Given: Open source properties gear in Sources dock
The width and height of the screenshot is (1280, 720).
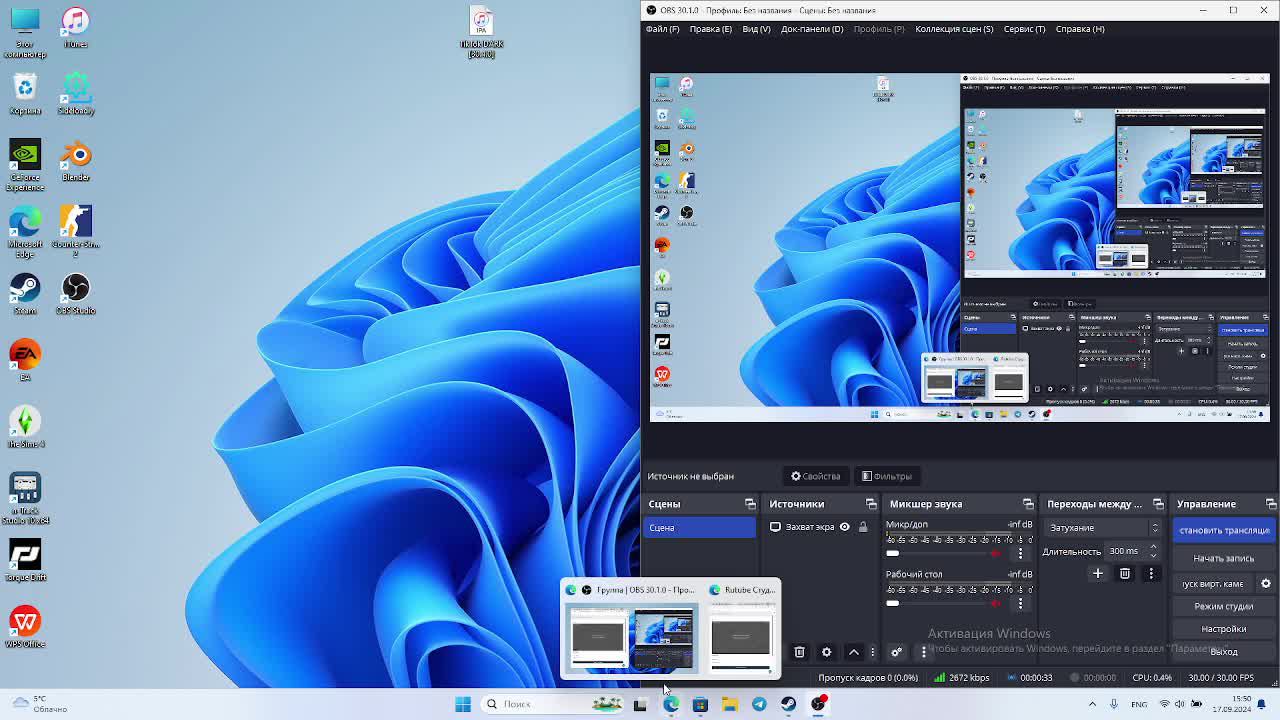Looking at the screenshot, I should pyautogui.click(x=826, y=652).
